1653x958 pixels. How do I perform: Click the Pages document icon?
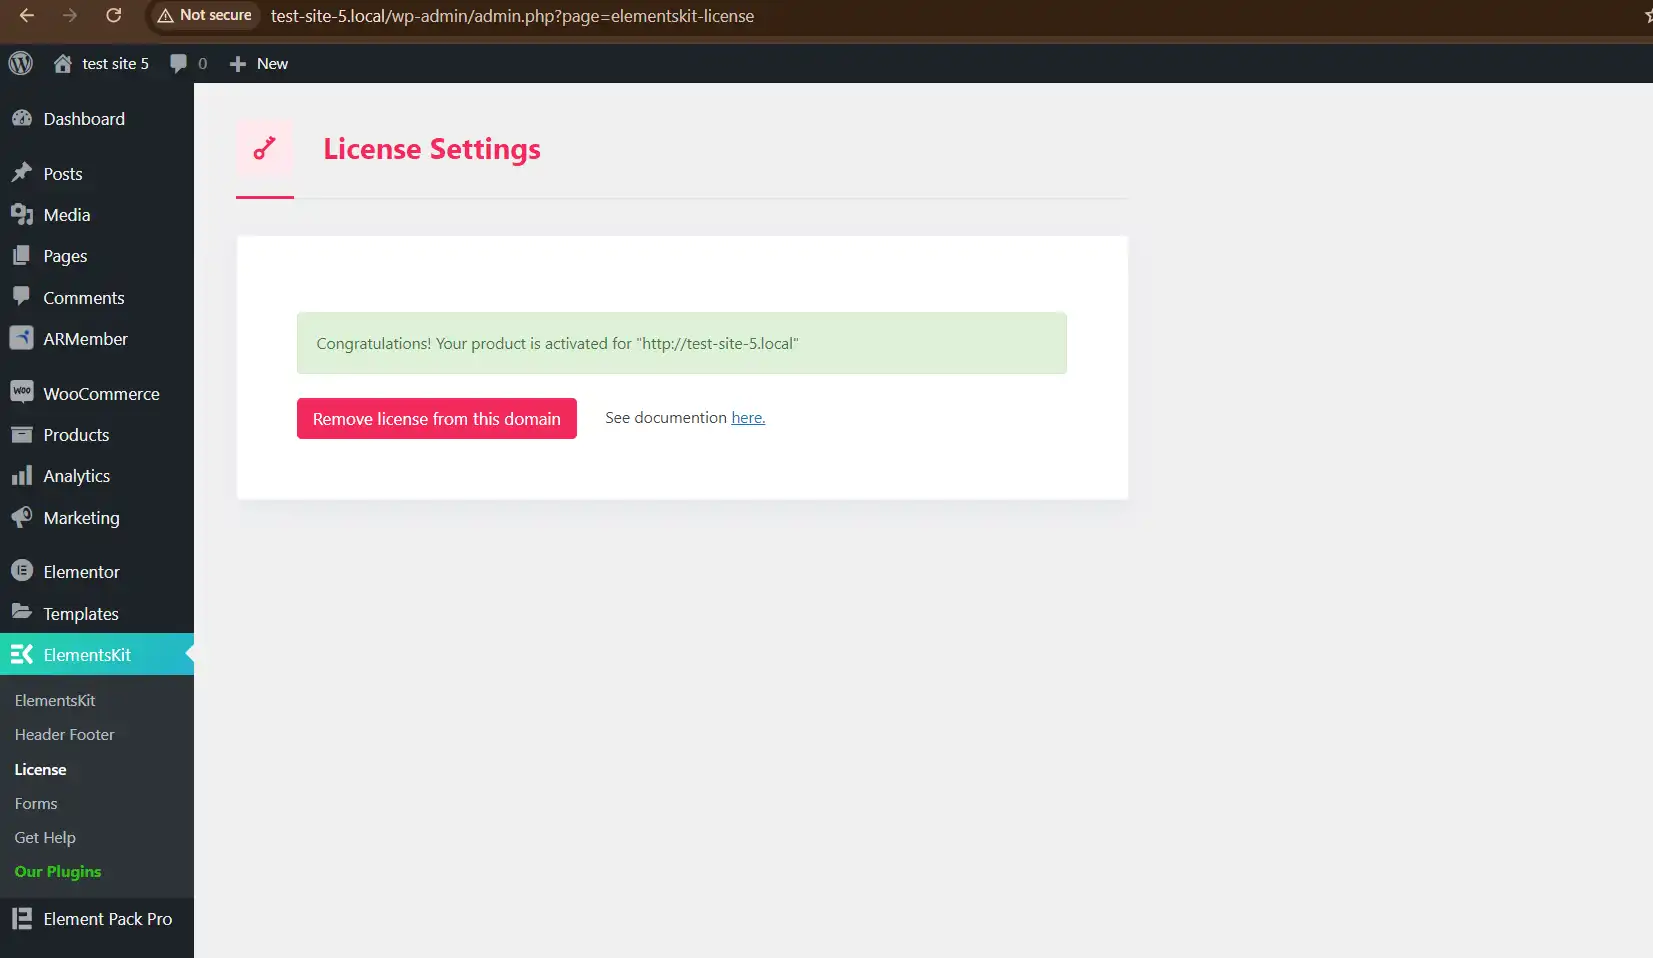click(x=21, y=255)
